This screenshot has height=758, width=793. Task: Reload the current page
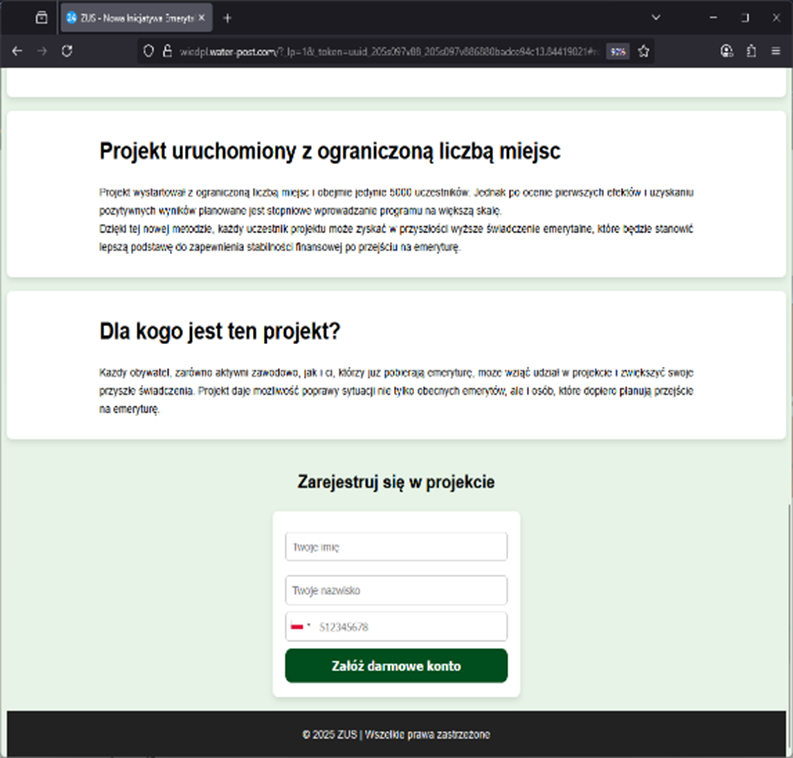point(68,51)
